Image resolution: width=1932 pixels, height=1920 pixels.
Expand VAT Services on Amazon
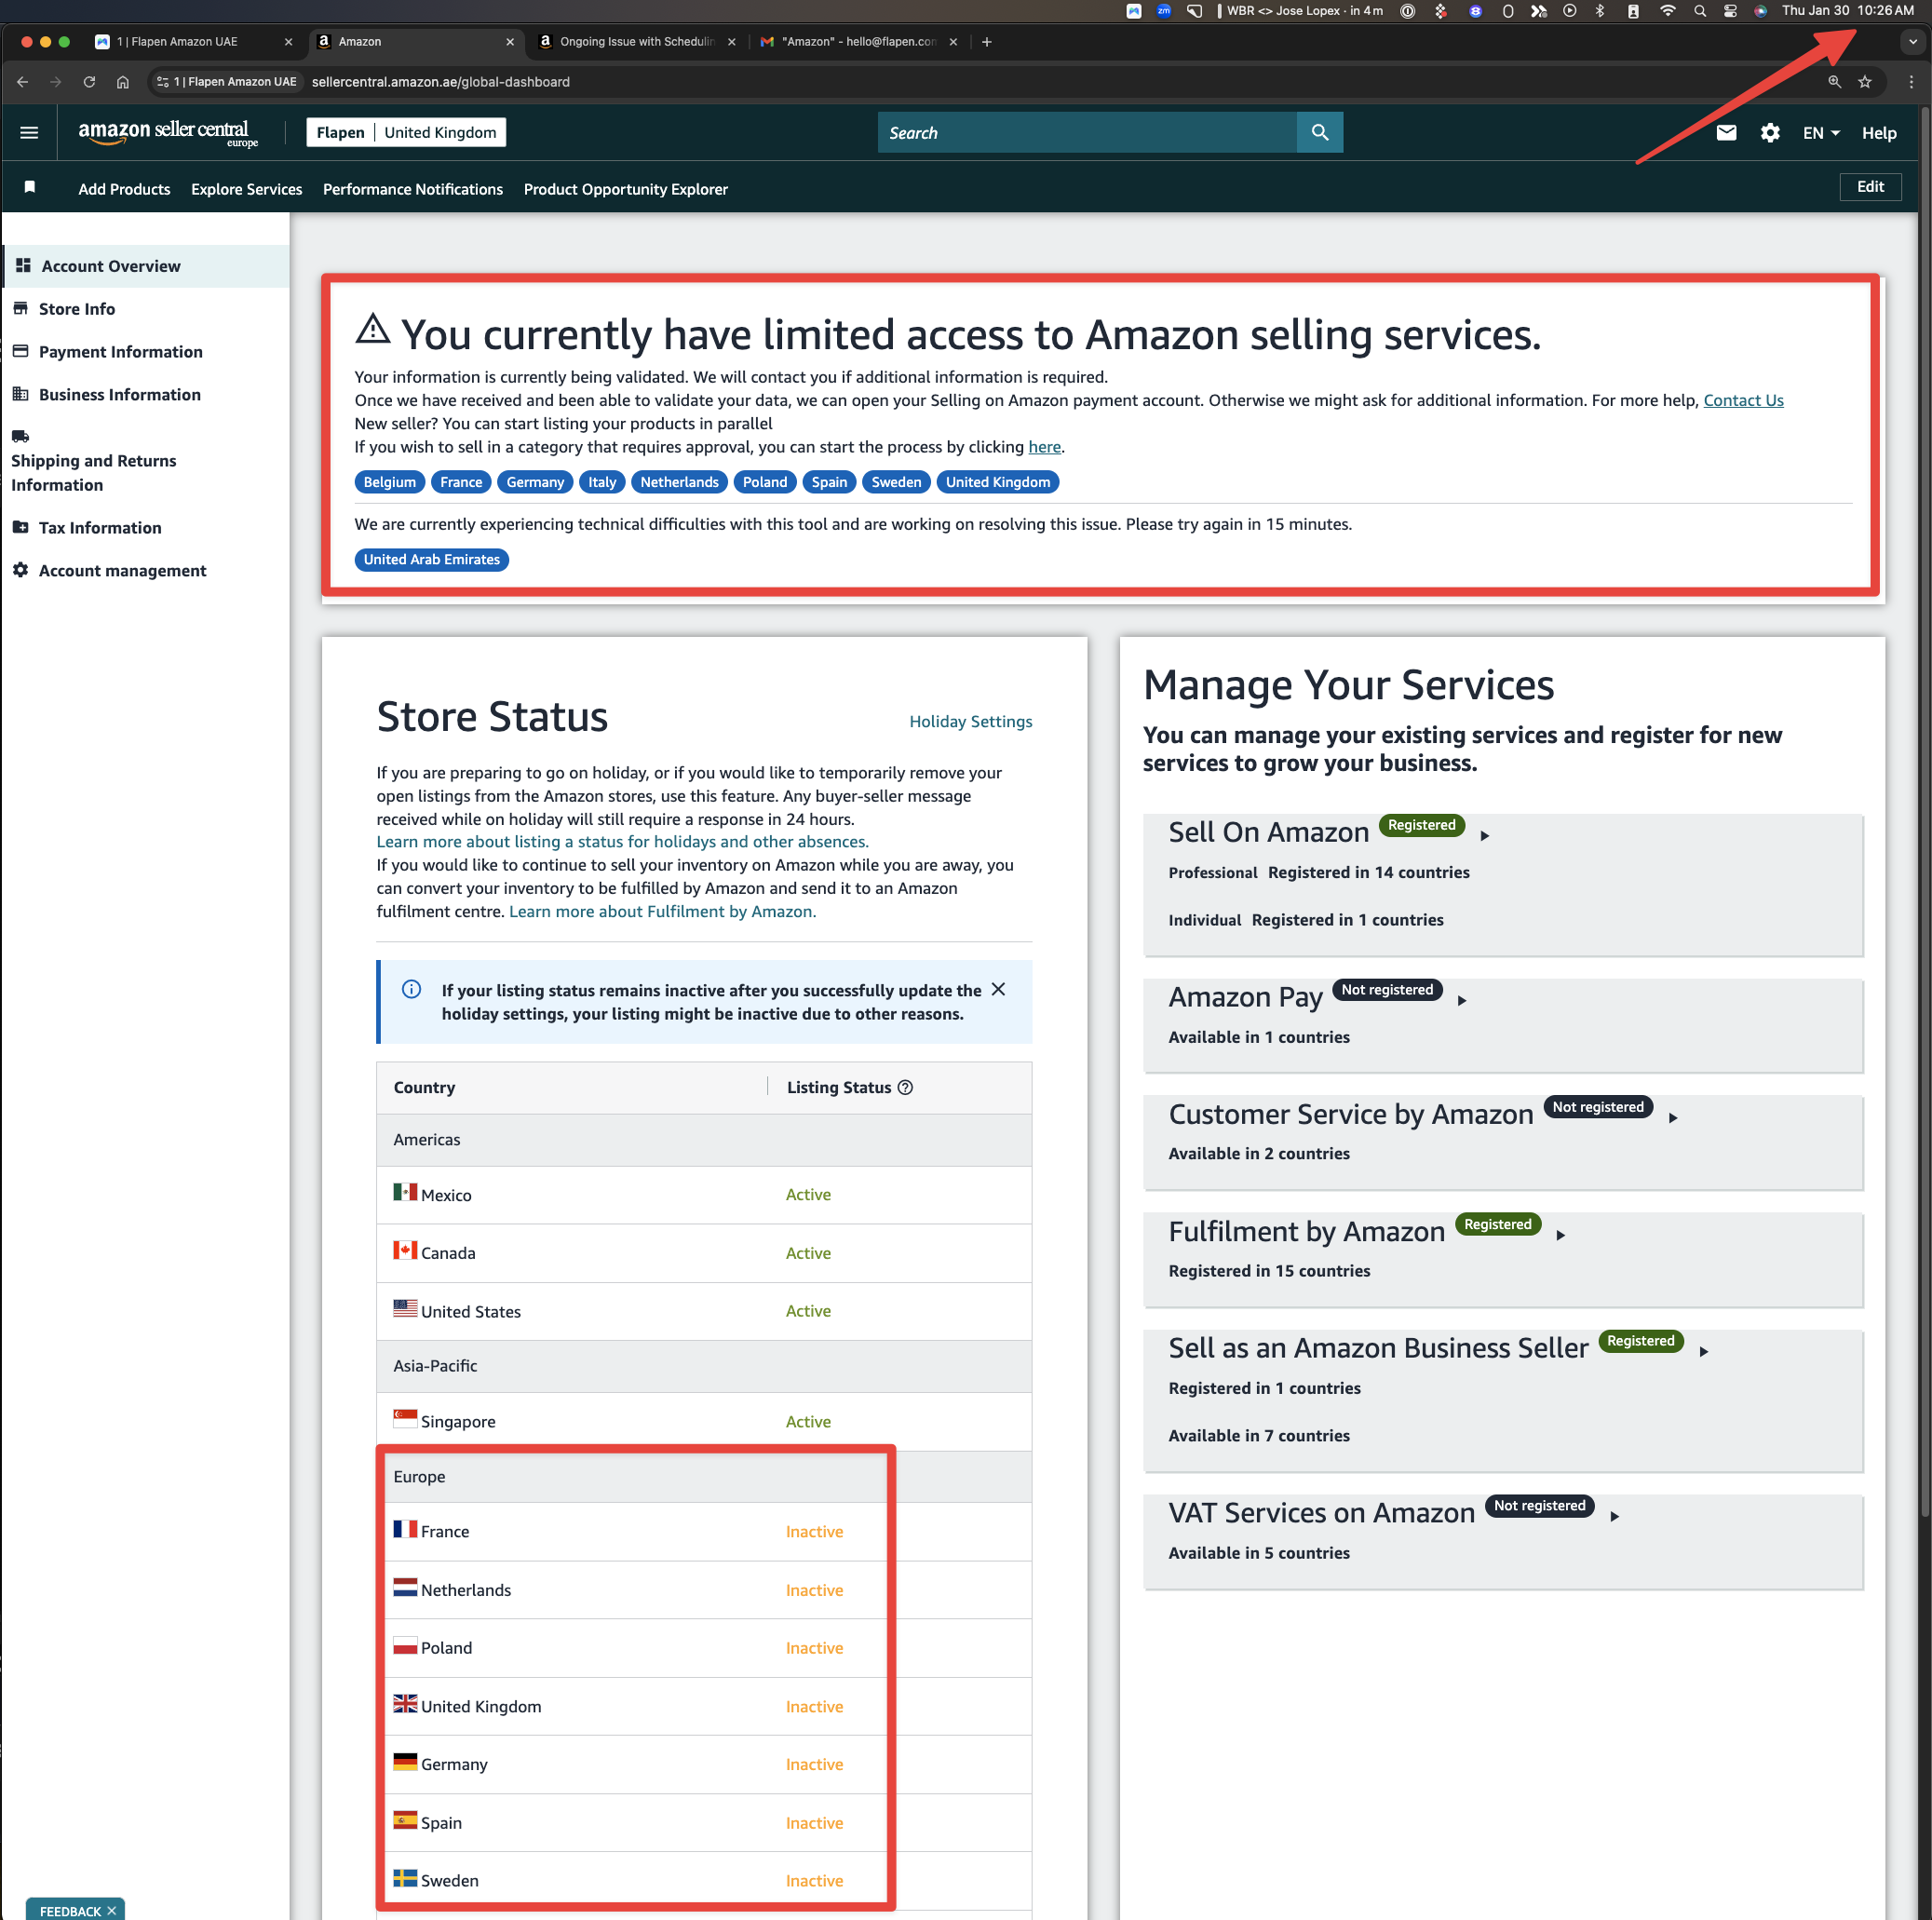[x=1615, y=1516]
